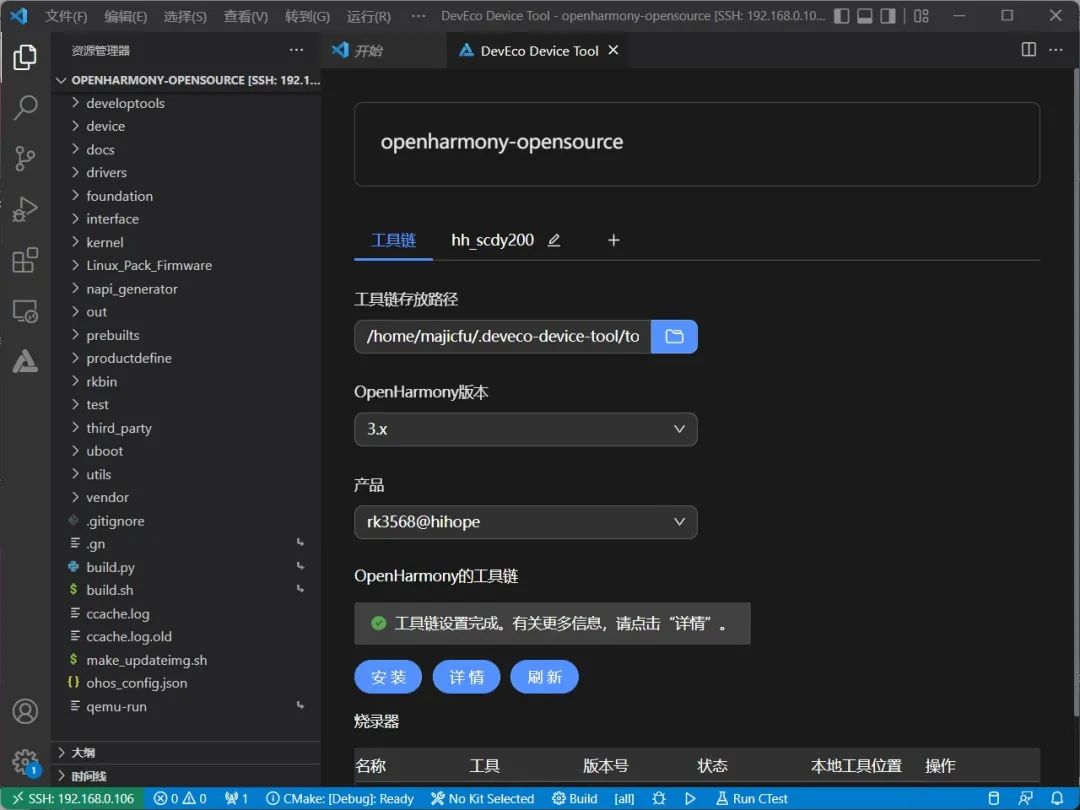Click the SSH: 192.168.0.106 remote indicator
Viewport: 1080px width, 810px height.
tap(72, 798)
